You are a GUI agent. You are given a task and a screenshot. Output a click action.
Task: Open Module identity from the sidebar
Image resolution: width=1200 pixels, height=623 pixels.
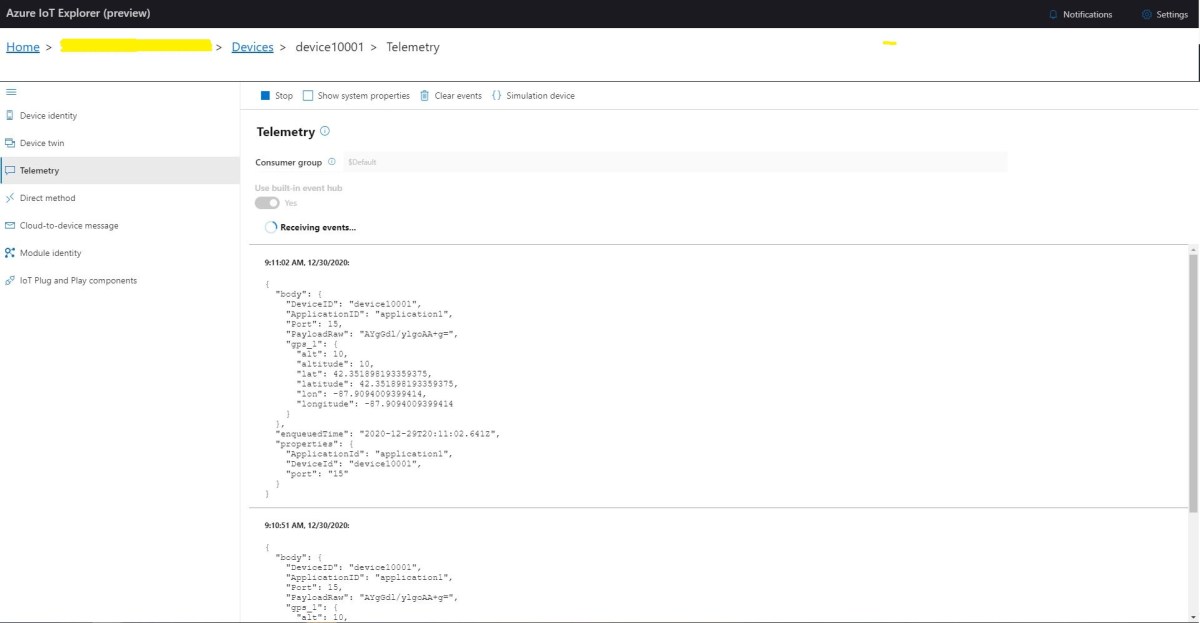pyautogui.click(x=47, y=252)
